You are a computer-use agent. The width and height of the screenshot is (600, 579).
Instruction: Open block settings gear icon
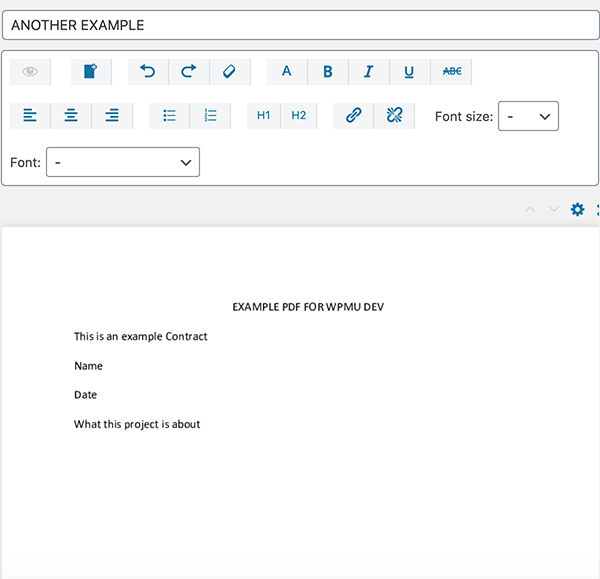click(x=577, y=209)
